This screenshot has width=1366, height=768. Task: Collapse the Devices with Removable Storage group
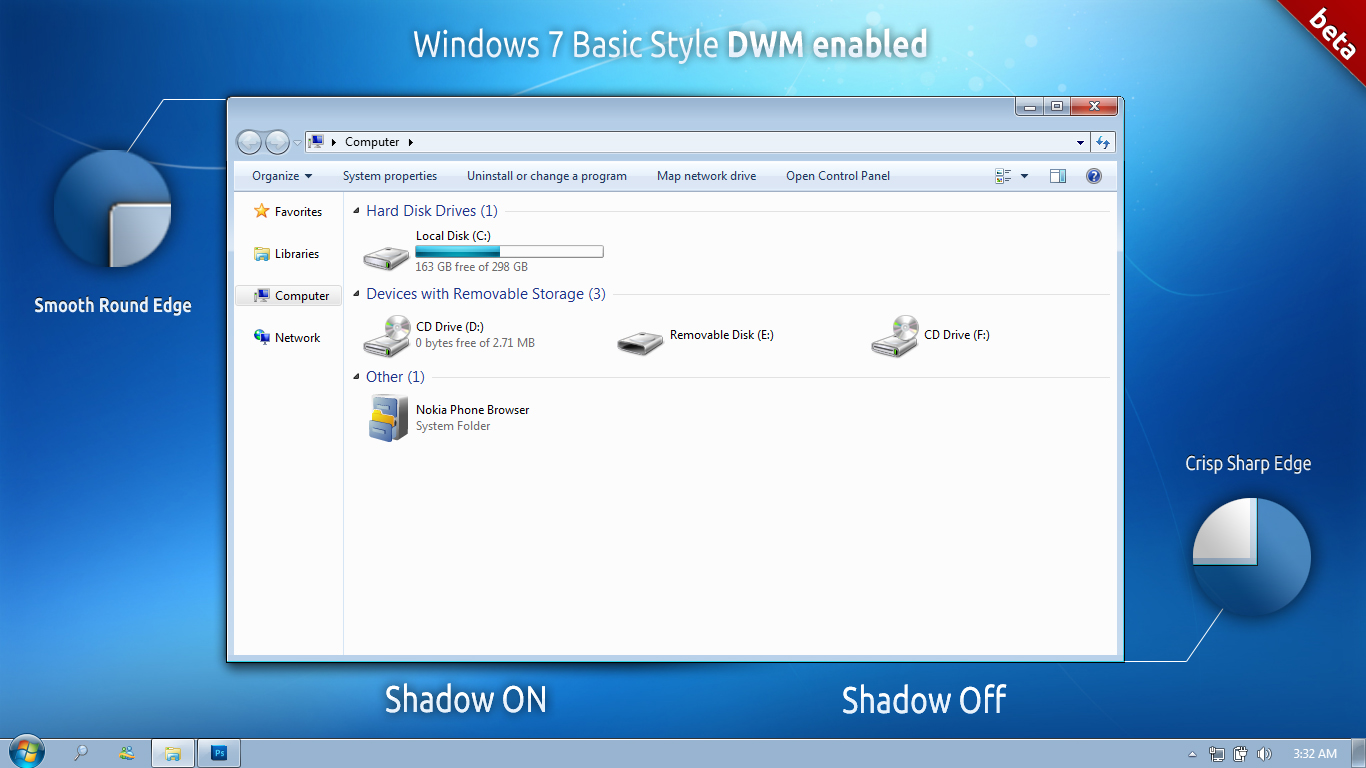click(x=357, y=294)
